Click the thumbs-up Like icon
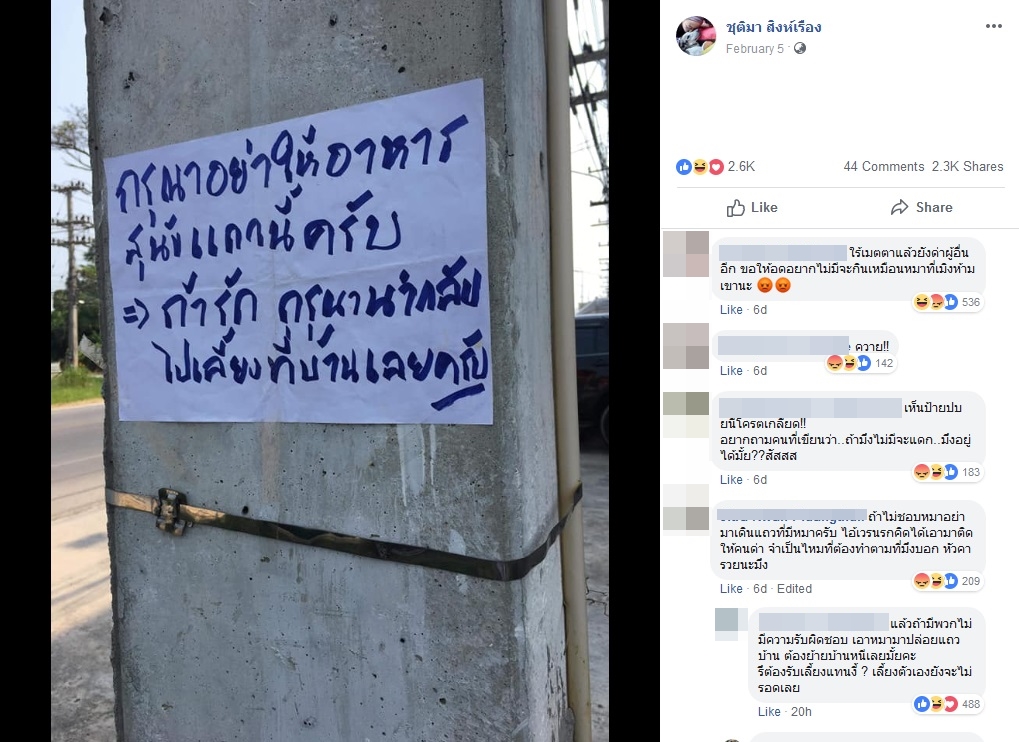 pyautogui.click(x=736, y=208)
